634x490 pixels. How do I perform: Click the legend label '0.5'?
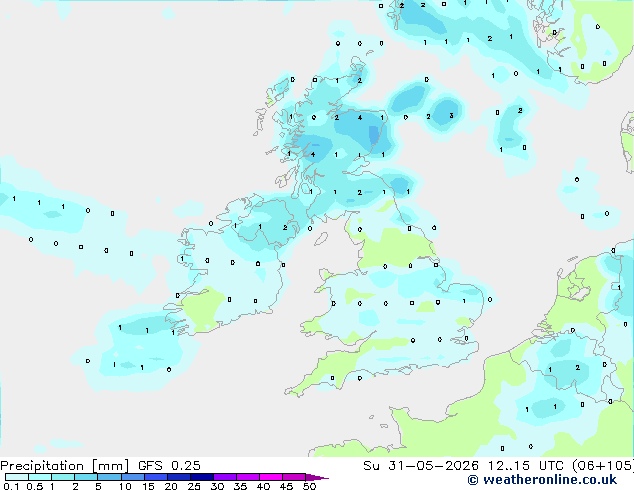point(35,486)
